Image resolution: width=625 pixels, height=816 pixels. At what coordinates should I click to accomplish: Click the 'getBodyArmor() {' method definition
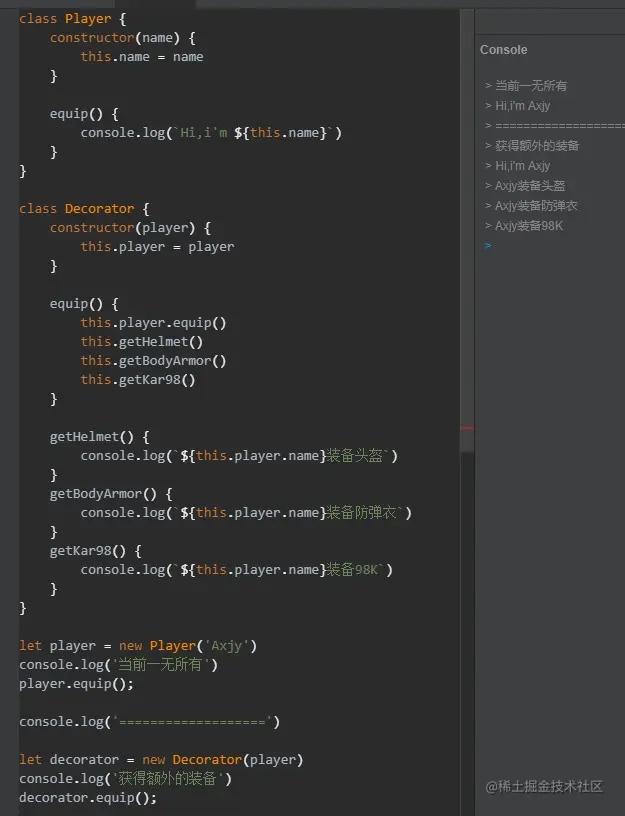[111, 494]
